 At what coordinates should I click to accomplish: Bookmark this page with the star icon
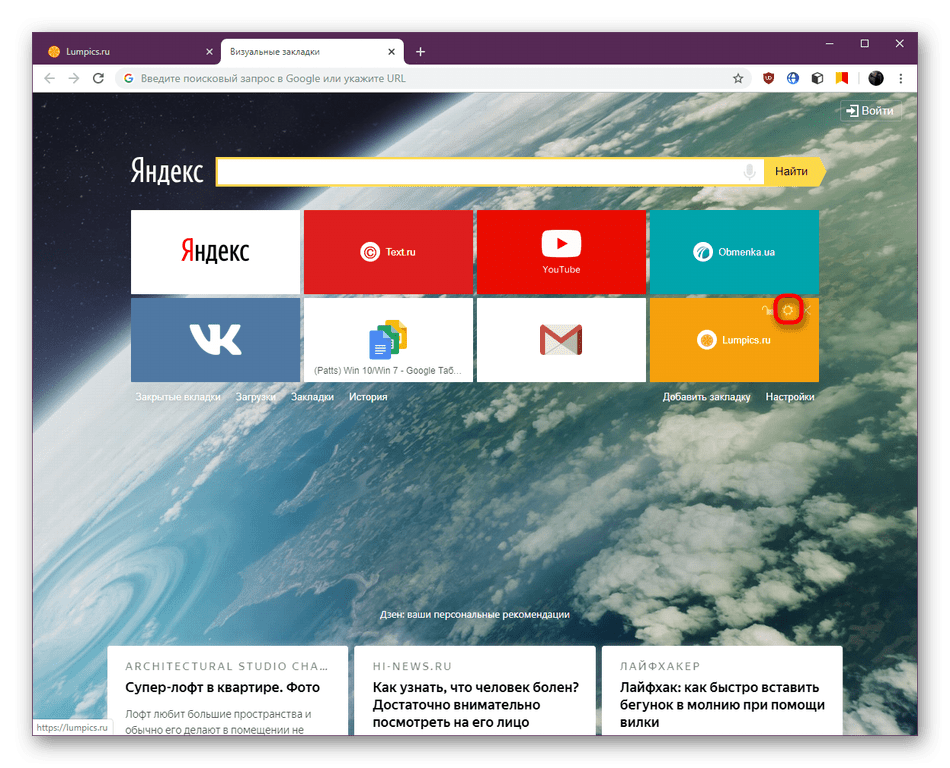click(x=738, y=78)
